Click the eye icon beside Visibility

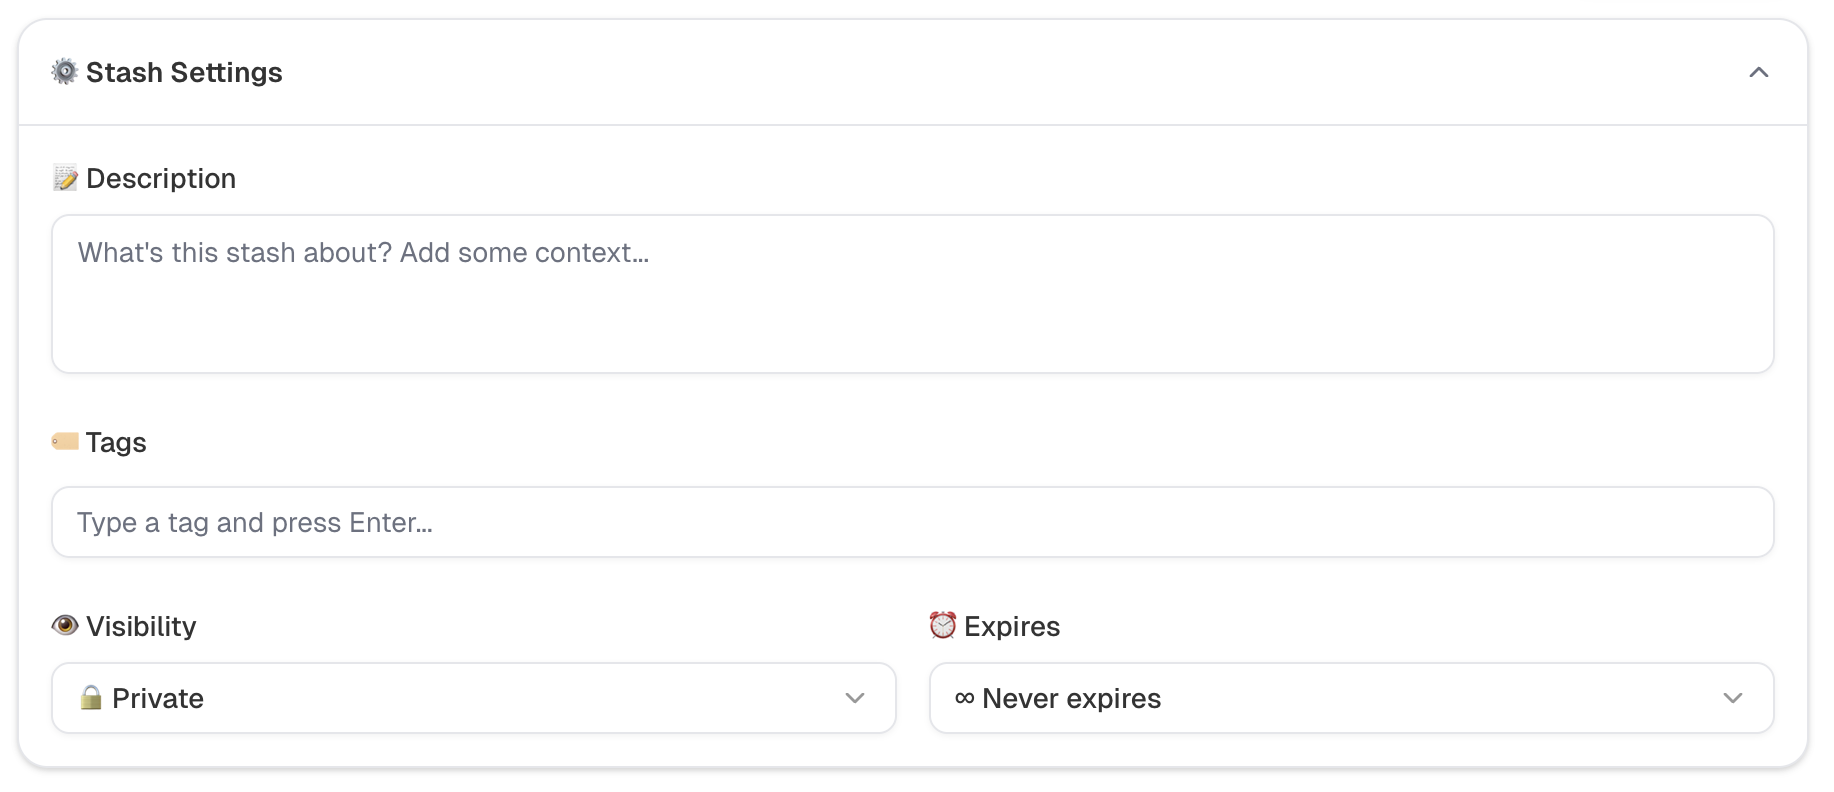(x=65, y=626)
